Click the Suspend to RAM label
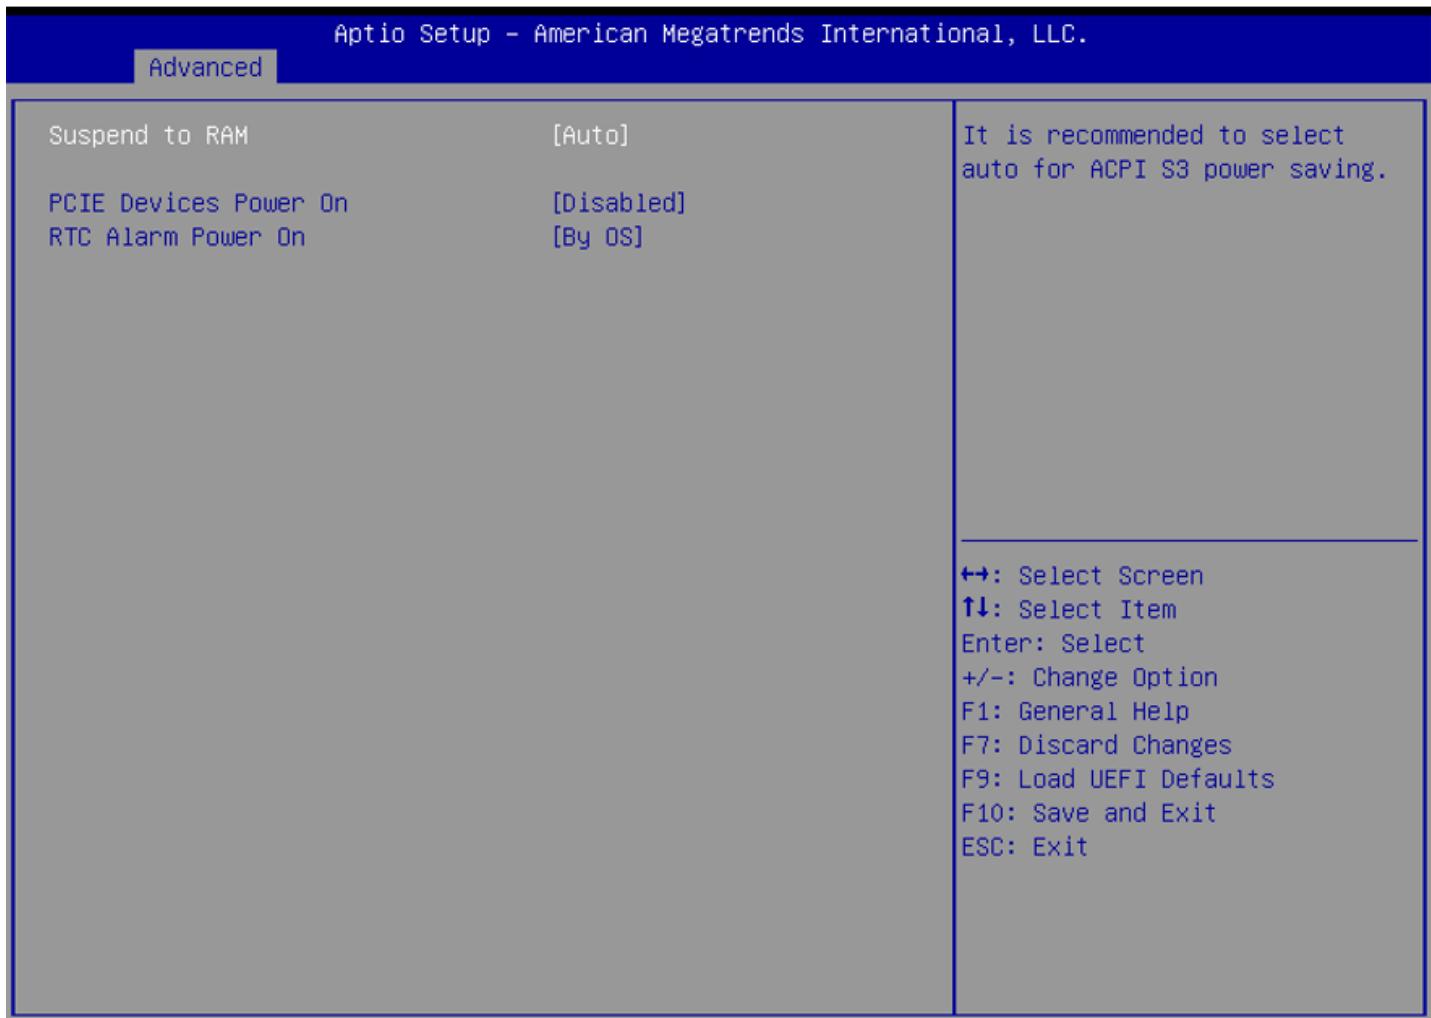1431x1018 pixels. [148, 135]
